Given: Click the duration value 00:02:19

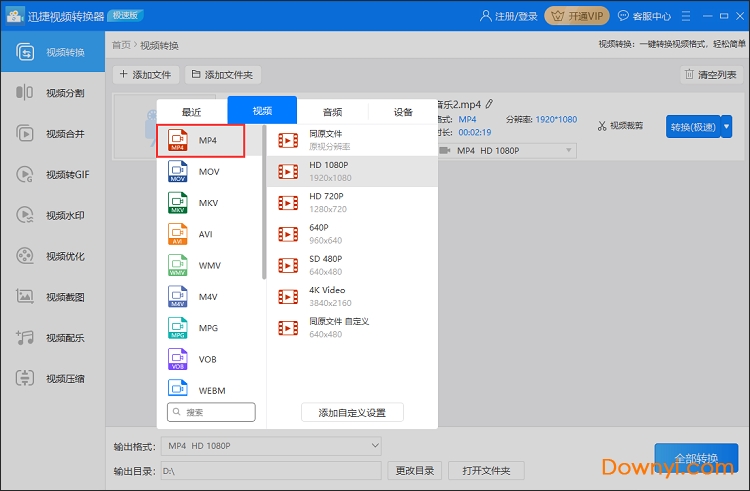Looking at the screenshot, I should click(474, 132).
